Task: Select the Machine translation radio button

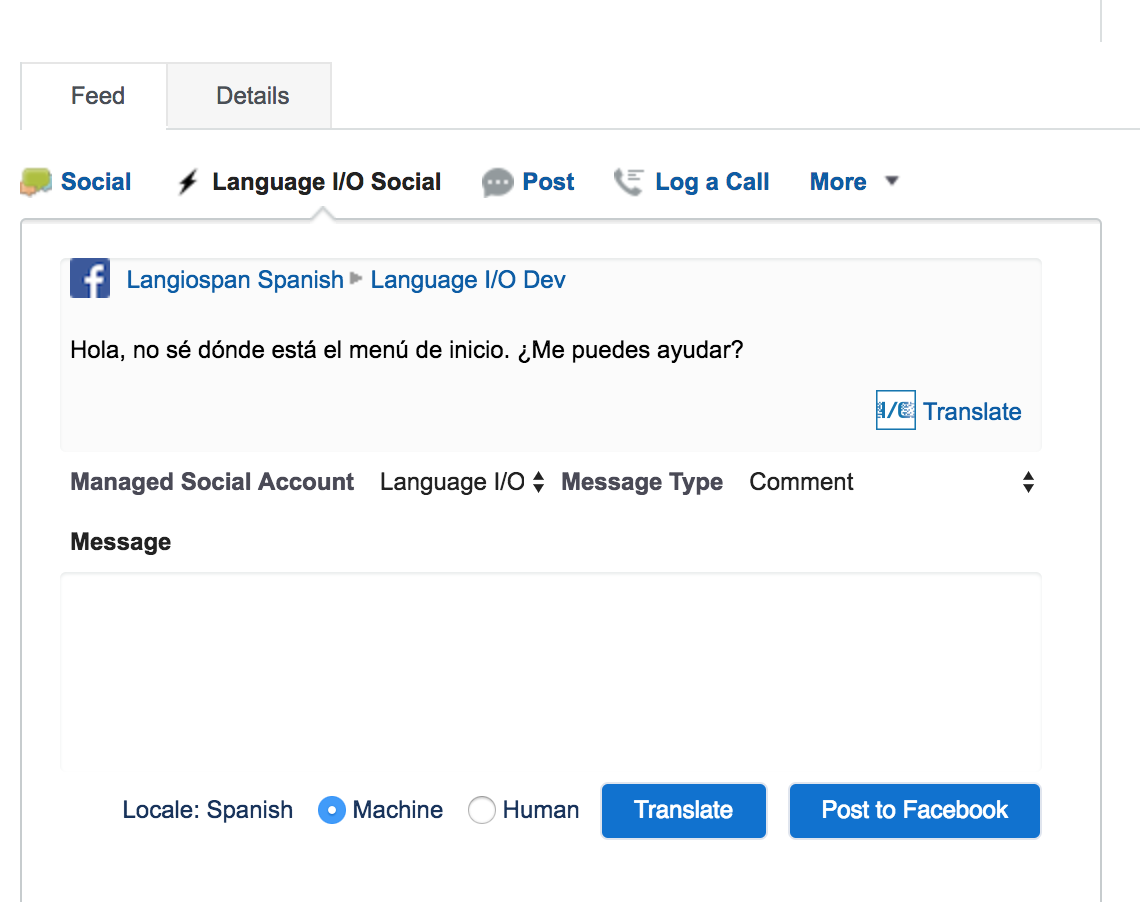Action: tap(332, 810)
